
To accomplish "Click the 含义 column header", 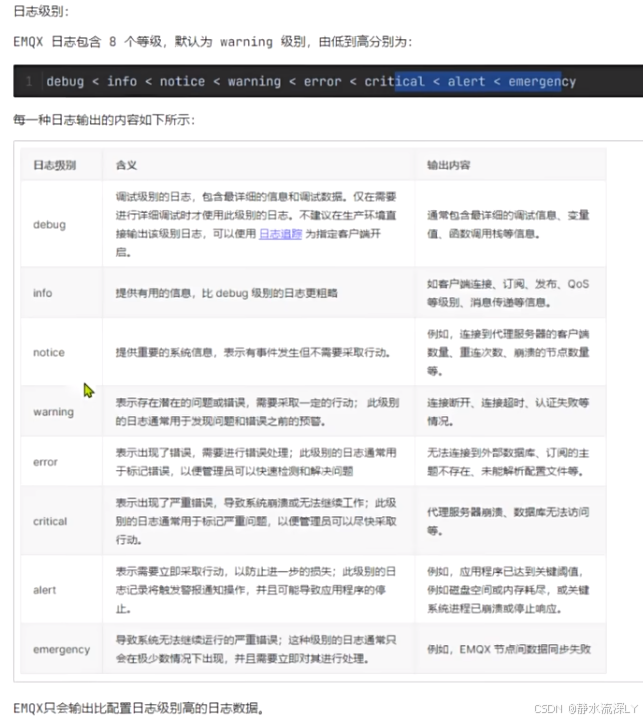I will click(x=126, y=165).
